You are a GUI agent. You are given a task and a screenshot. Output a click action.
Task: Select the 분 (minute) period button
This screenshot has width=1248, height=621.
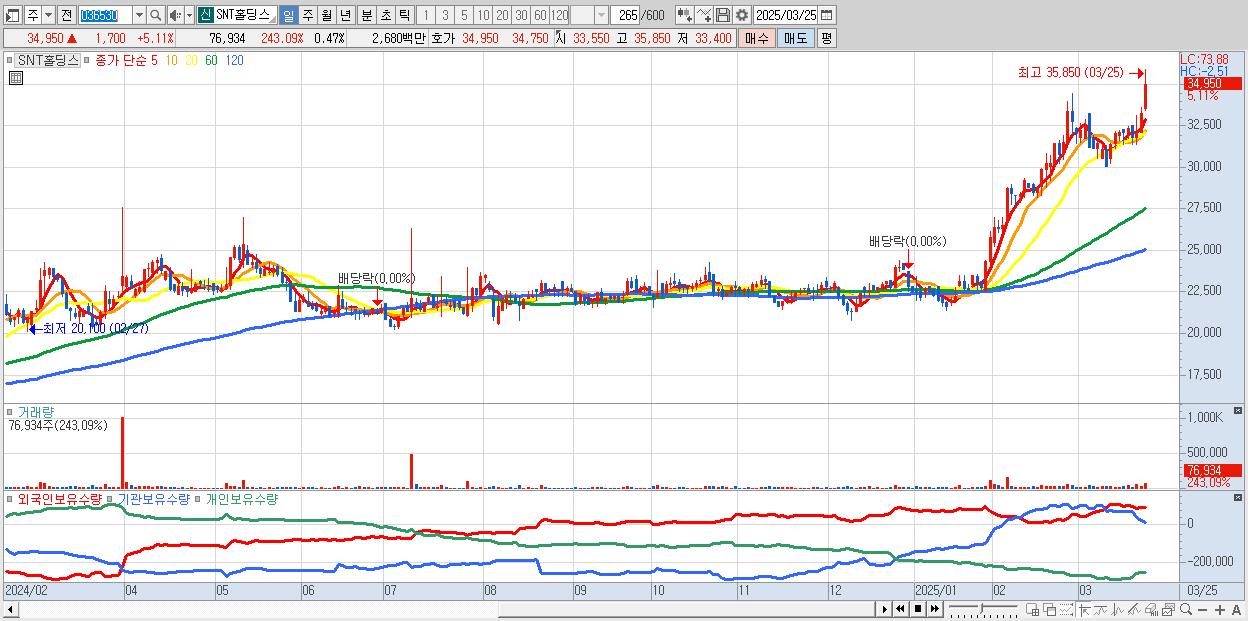(367, 15)
